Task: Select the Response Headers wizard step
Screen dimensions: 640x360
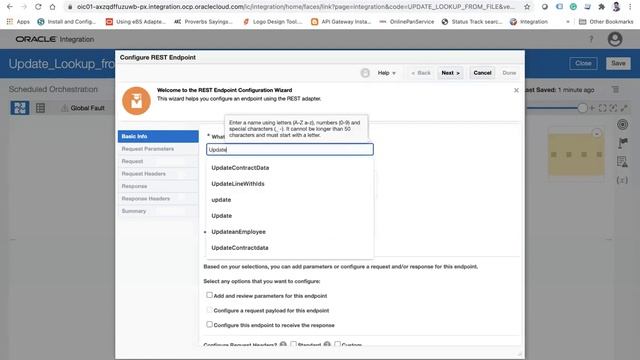Action: (x=158, y=199)
